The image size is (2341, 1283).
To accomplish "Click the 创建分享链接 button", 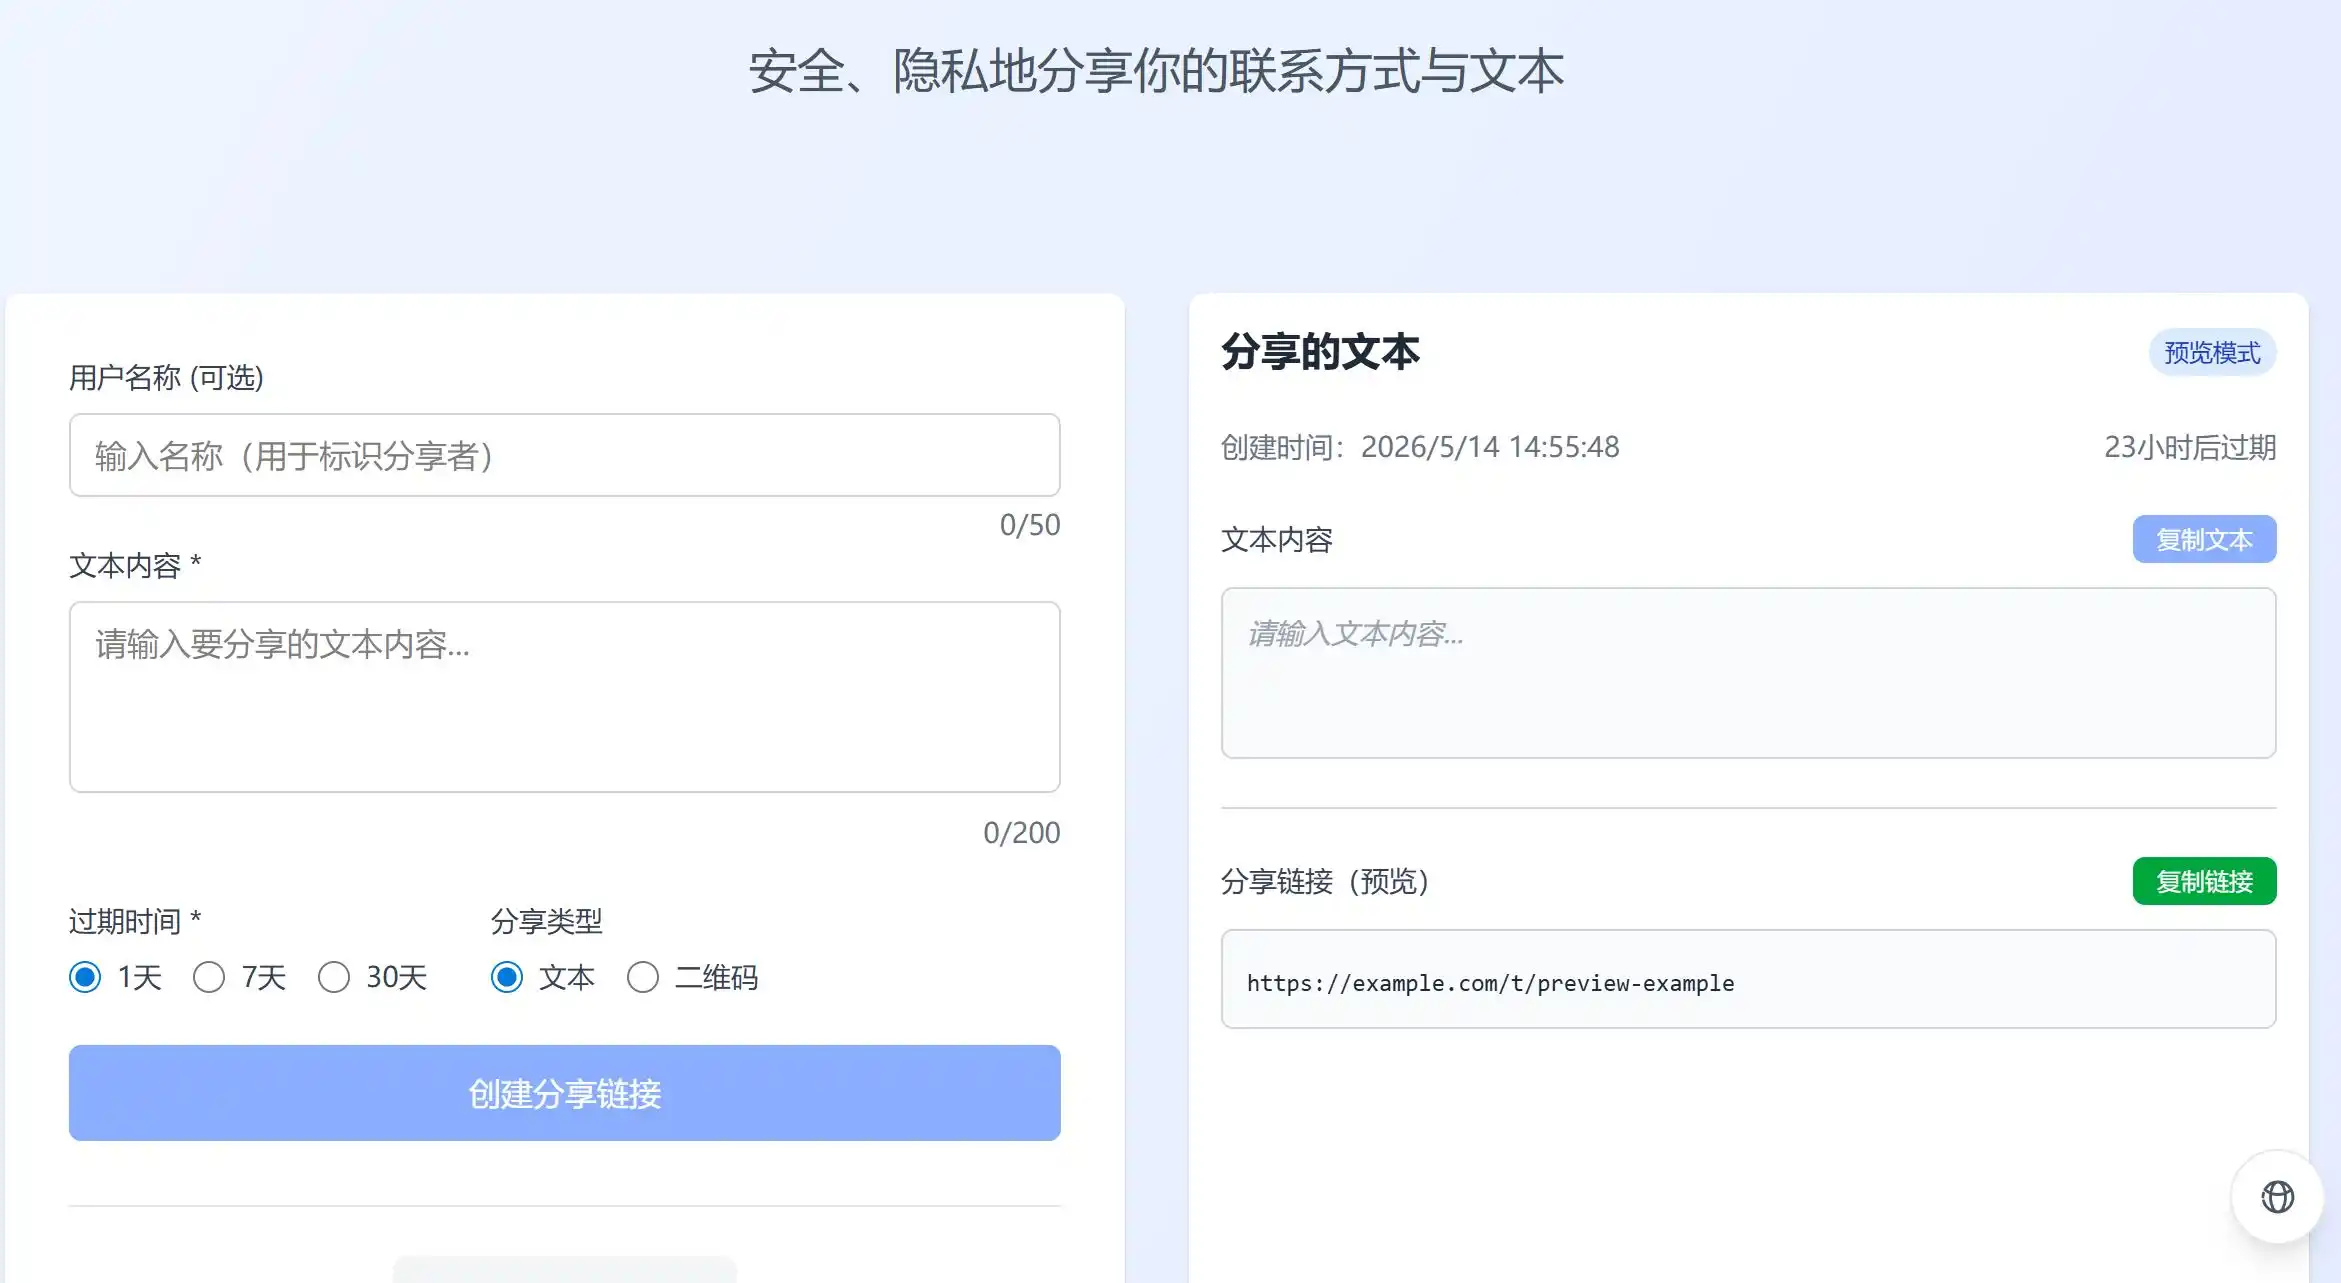I will tap(564, 1093).
